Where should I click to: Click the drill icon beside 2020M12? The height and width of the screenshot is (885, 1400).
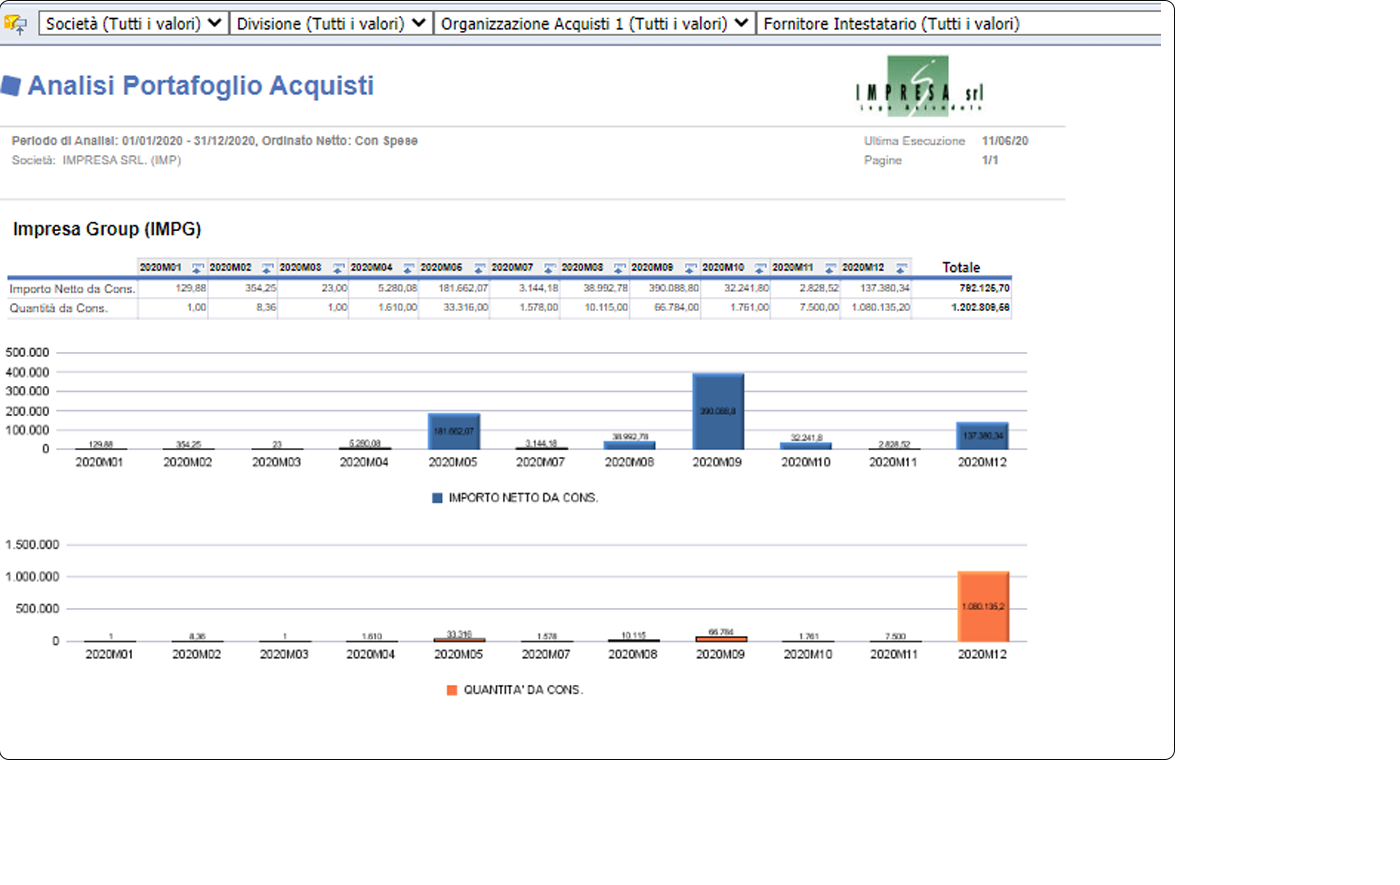pos(901,268)
